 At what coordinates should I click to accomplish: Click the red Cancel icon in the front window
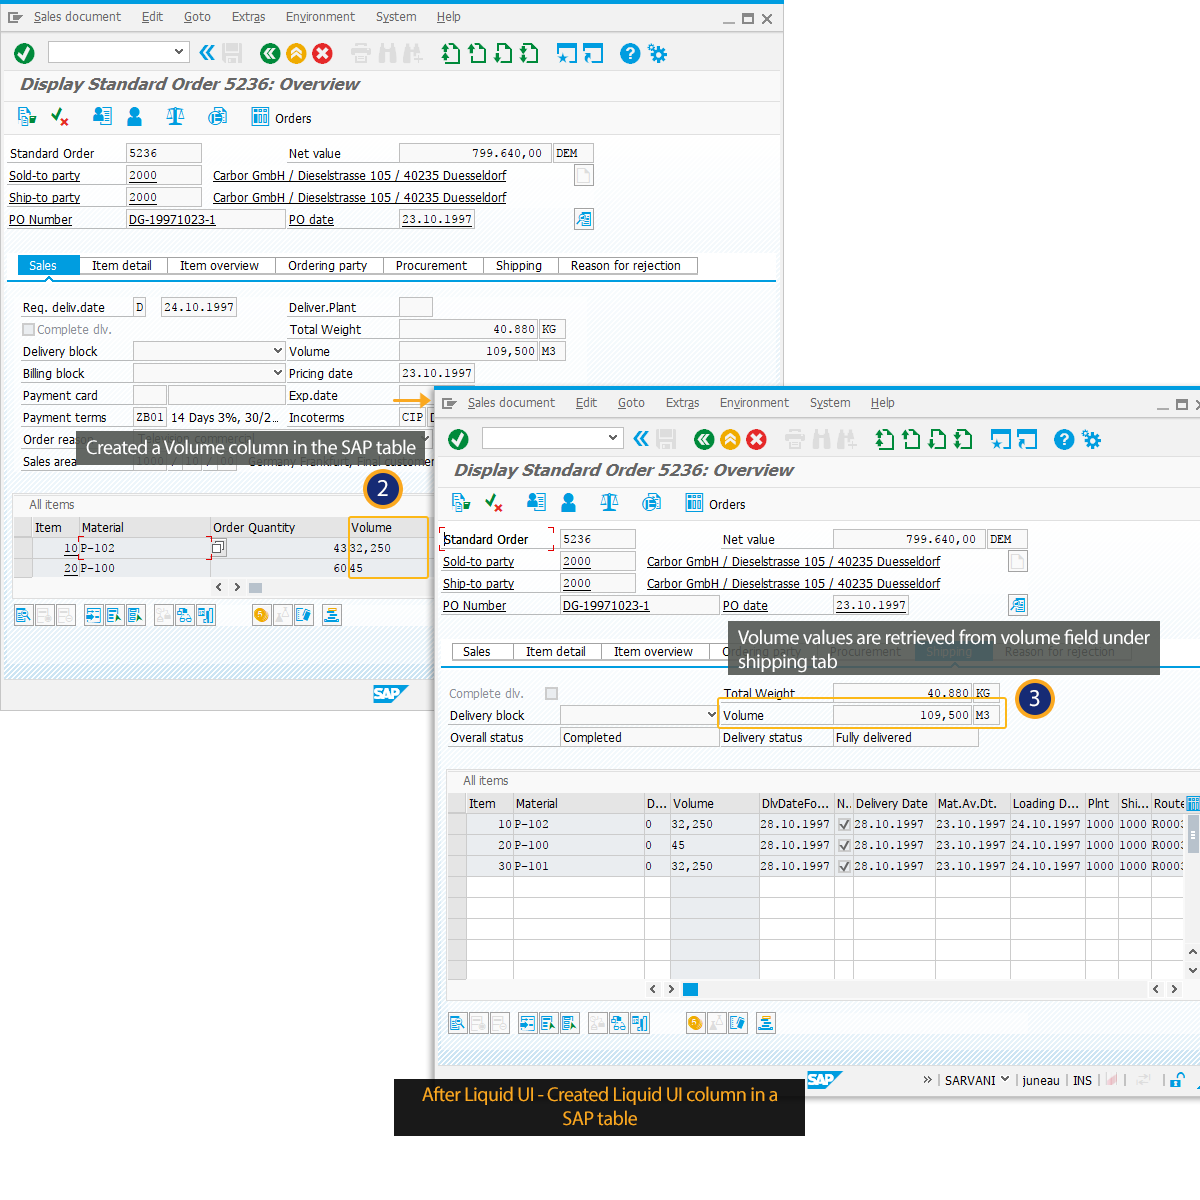coord(757,439)
